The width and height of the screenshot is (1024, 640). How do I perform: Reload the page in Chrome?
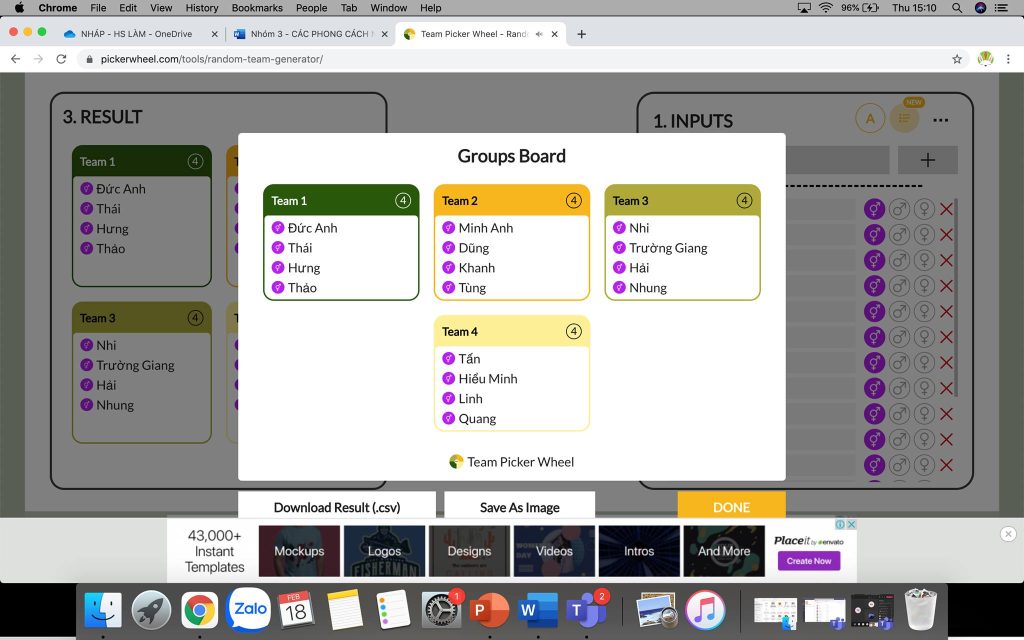pyautogui.click(x=62, y=59)
